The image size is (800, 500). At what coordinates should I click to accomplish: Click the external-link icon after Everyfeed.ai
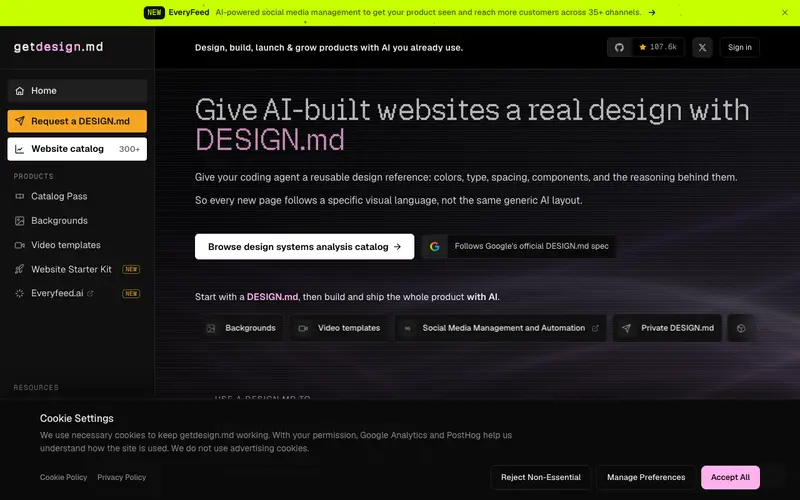click(x=90, y=293)
